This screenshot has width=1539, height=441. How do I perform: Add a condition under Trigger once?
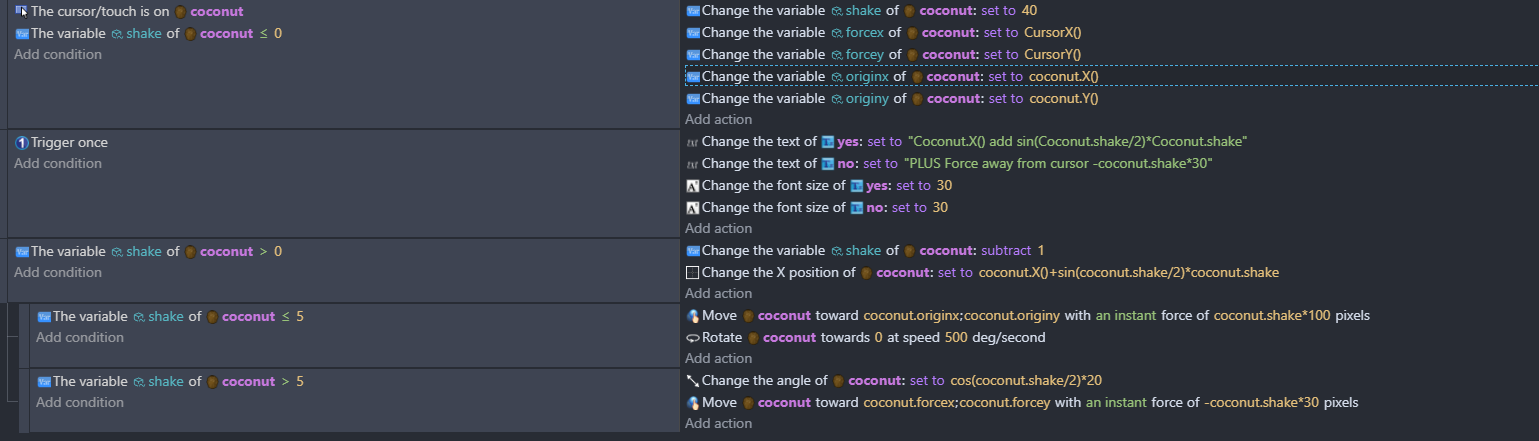pyautogui.click(x=58, y=164)
